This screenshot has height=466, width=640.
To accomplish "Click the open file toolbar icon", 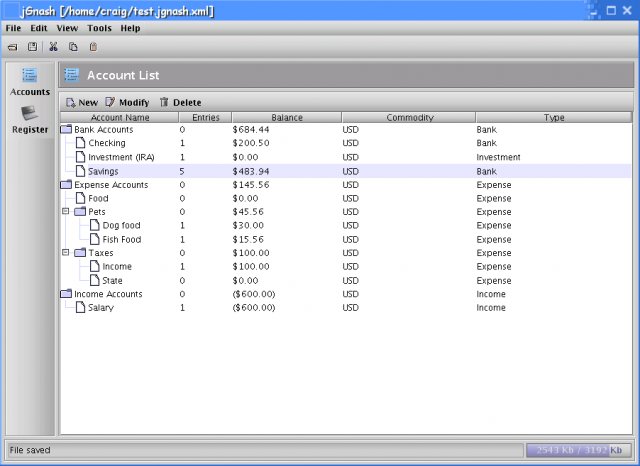I will [13, 47].
